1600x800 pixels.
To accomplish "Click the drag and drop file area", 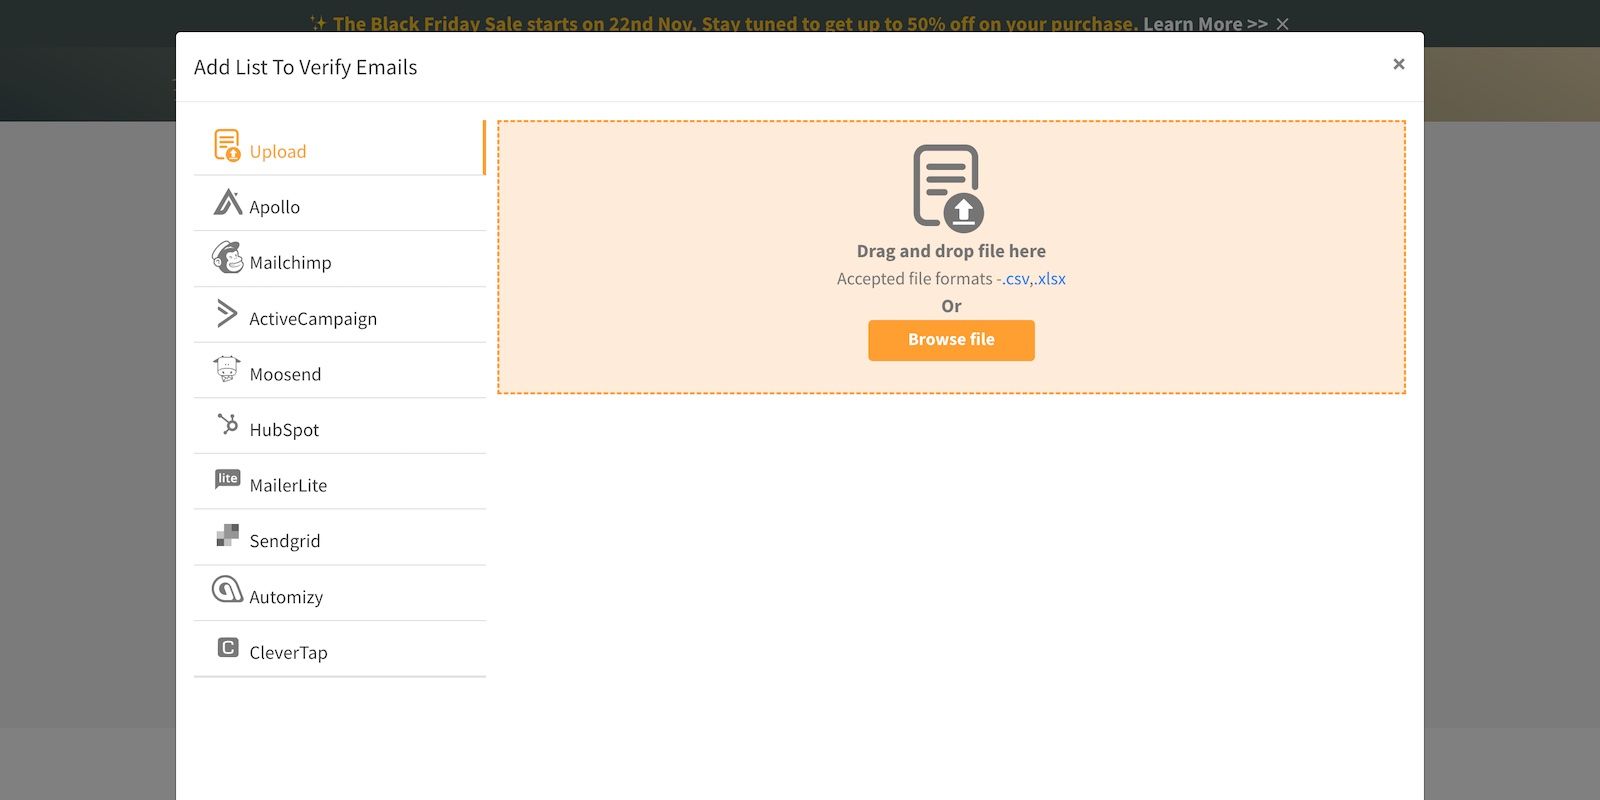I will point(951,257).
